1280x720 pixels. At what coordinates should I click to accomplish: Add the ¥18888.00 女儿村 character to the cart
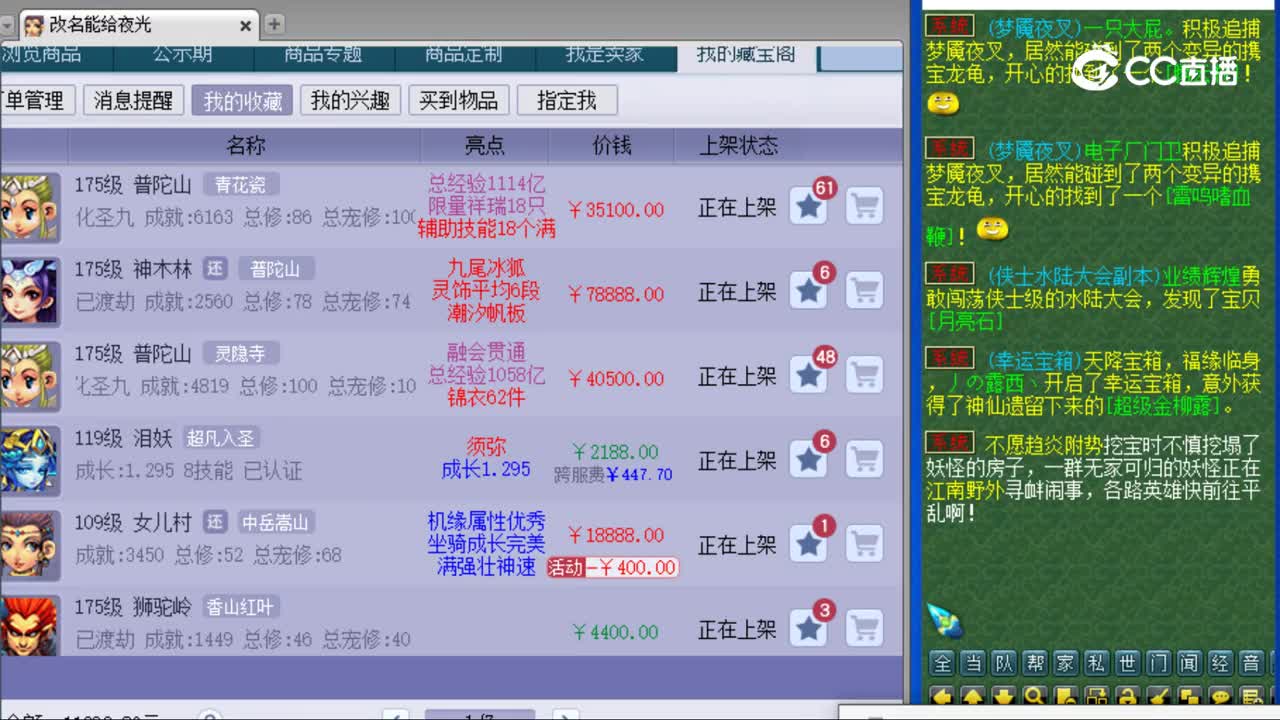864,543
